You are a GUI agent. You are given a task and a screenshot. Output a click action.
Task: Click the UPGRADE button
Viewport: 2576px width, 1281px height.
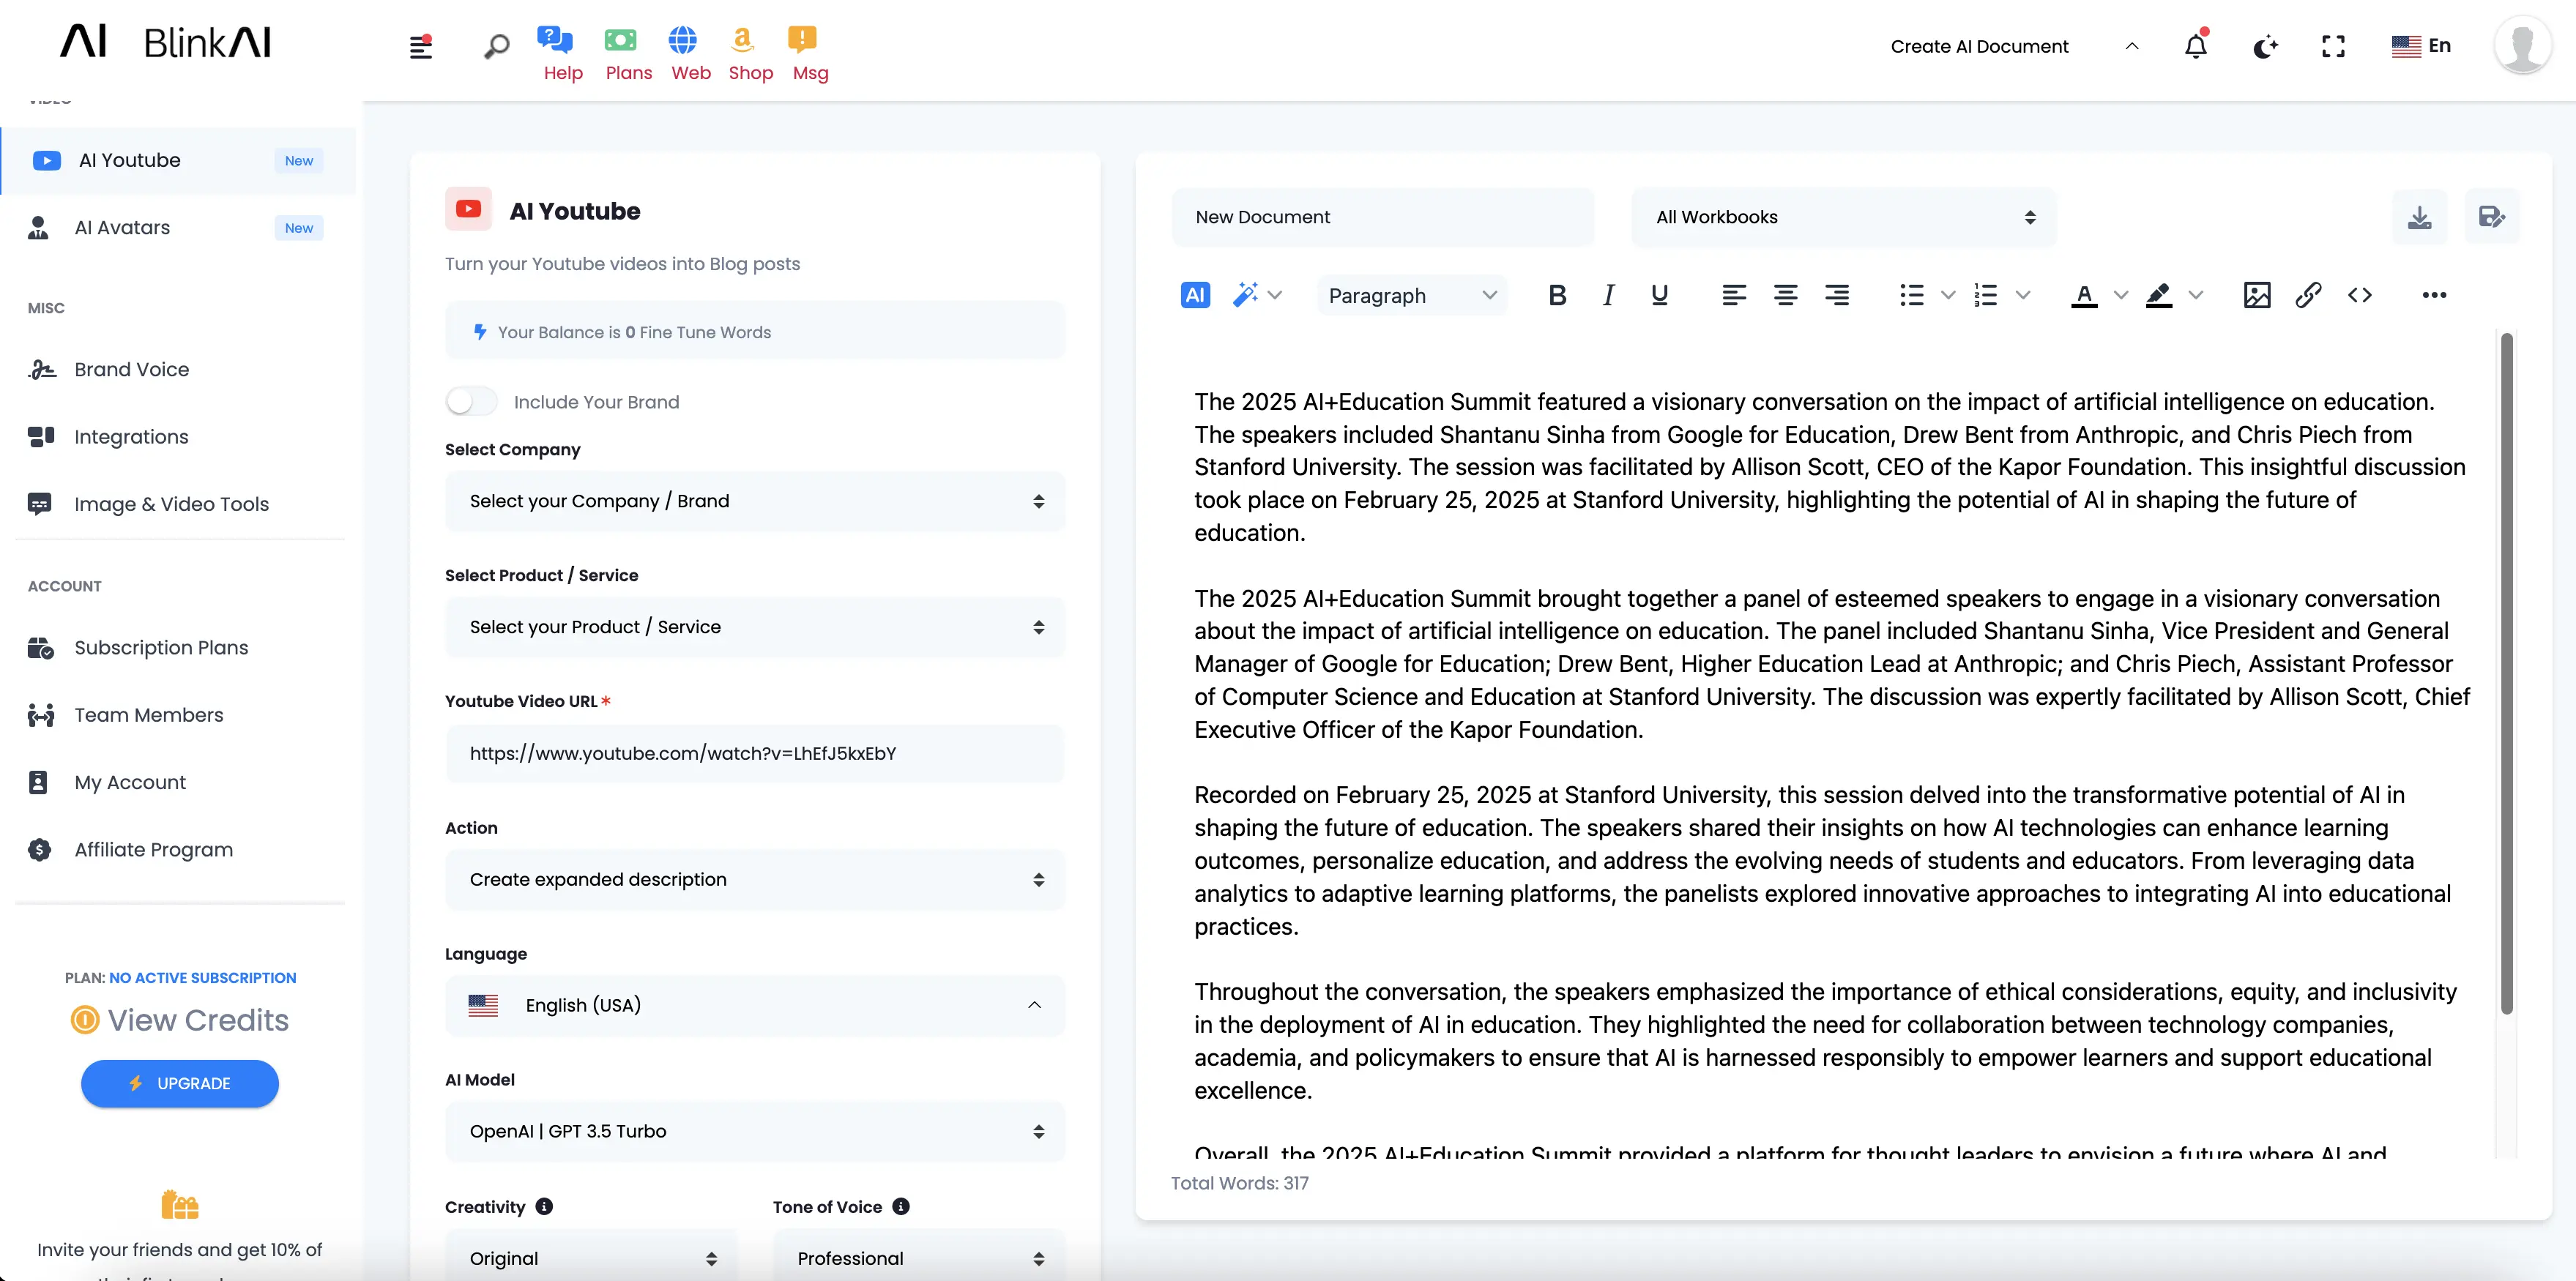(x=180, y=1084)
